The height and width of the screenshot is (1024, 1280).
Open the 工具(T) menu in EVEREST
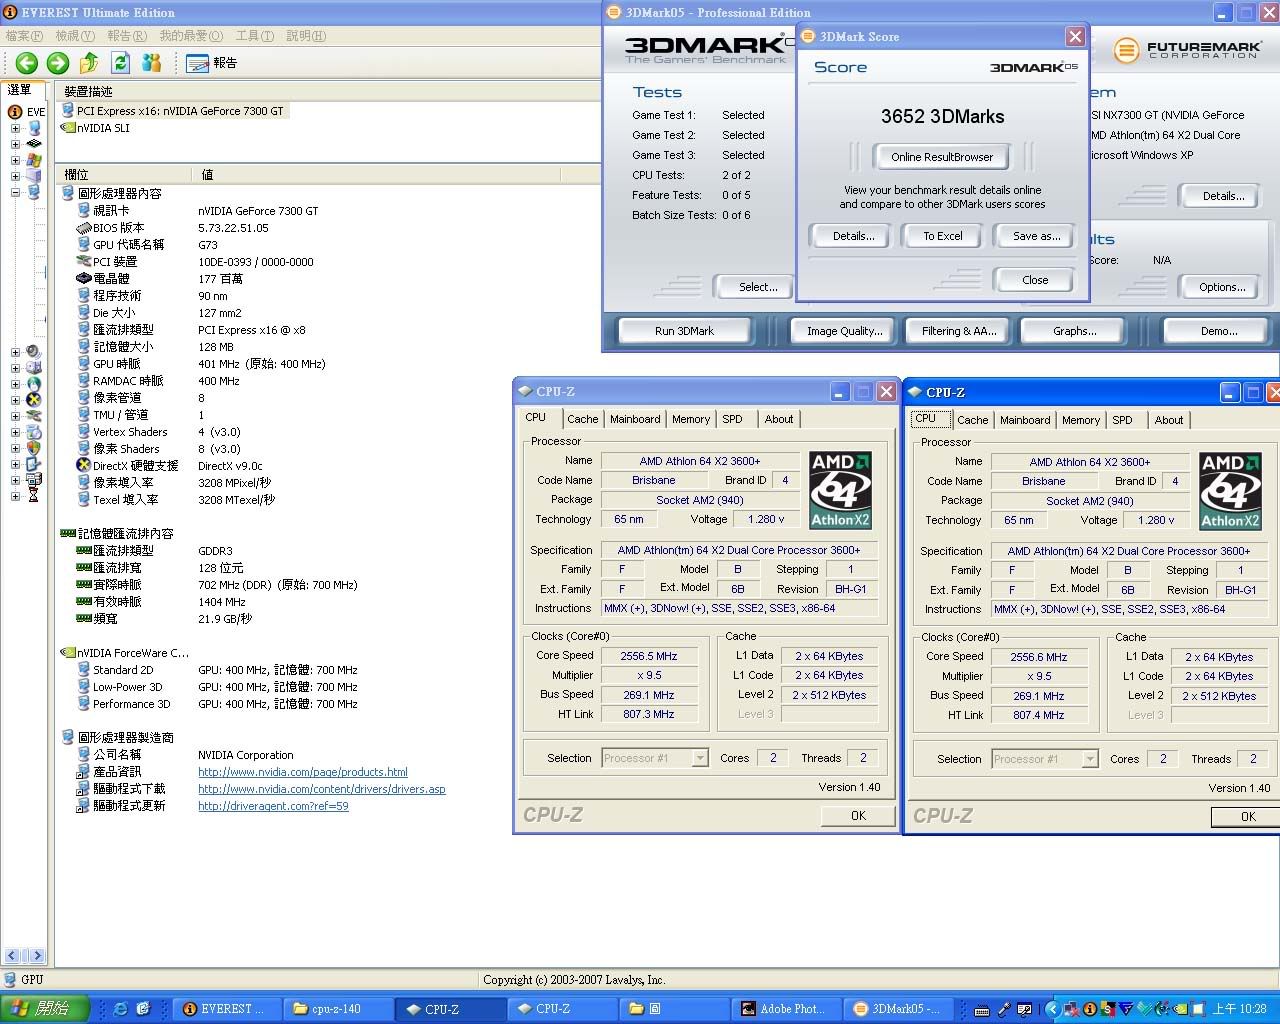tap(254, 36)
